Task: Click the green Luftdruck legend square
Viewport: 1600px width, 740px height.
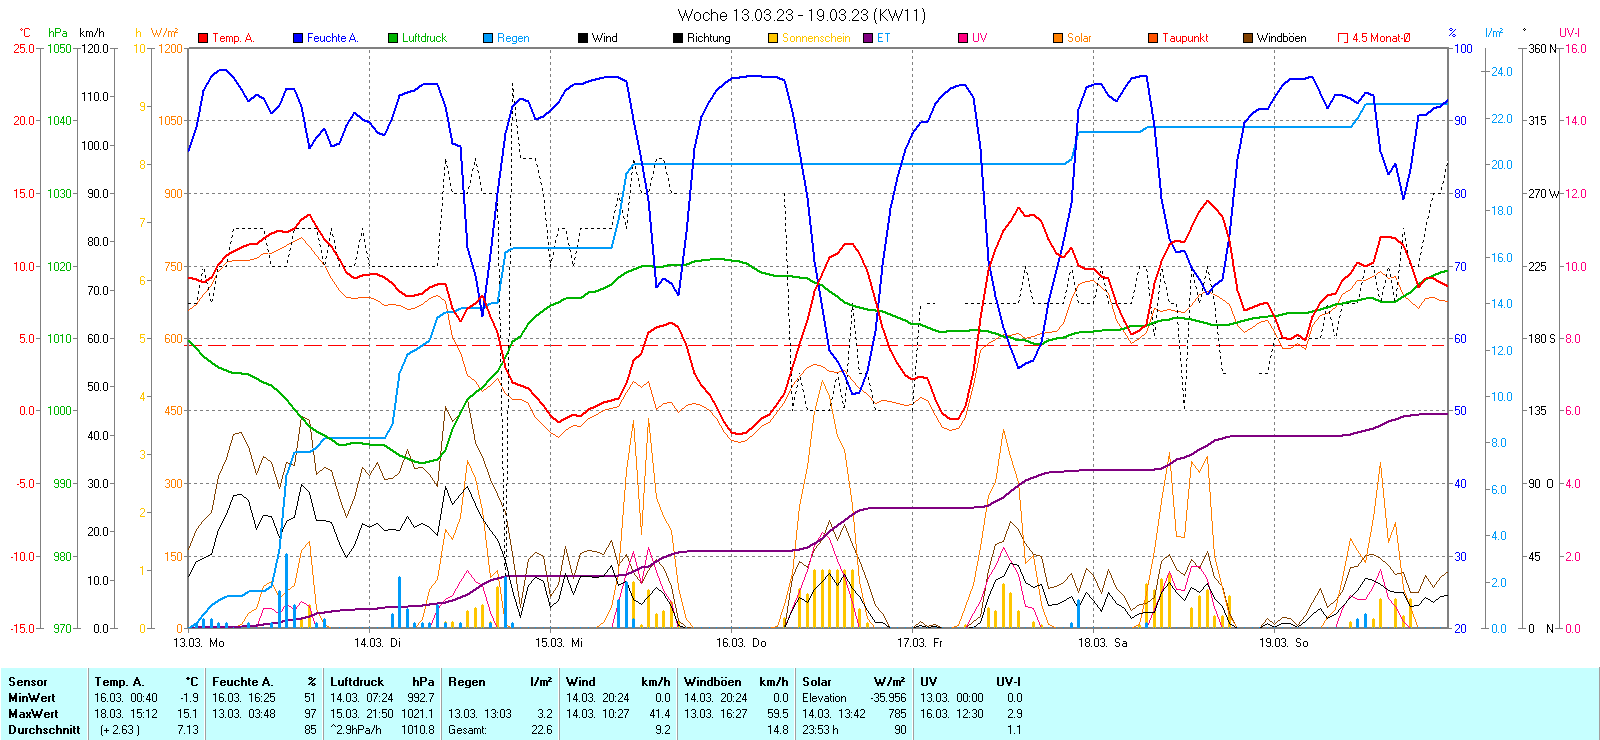Action: (x=393, y=38)
